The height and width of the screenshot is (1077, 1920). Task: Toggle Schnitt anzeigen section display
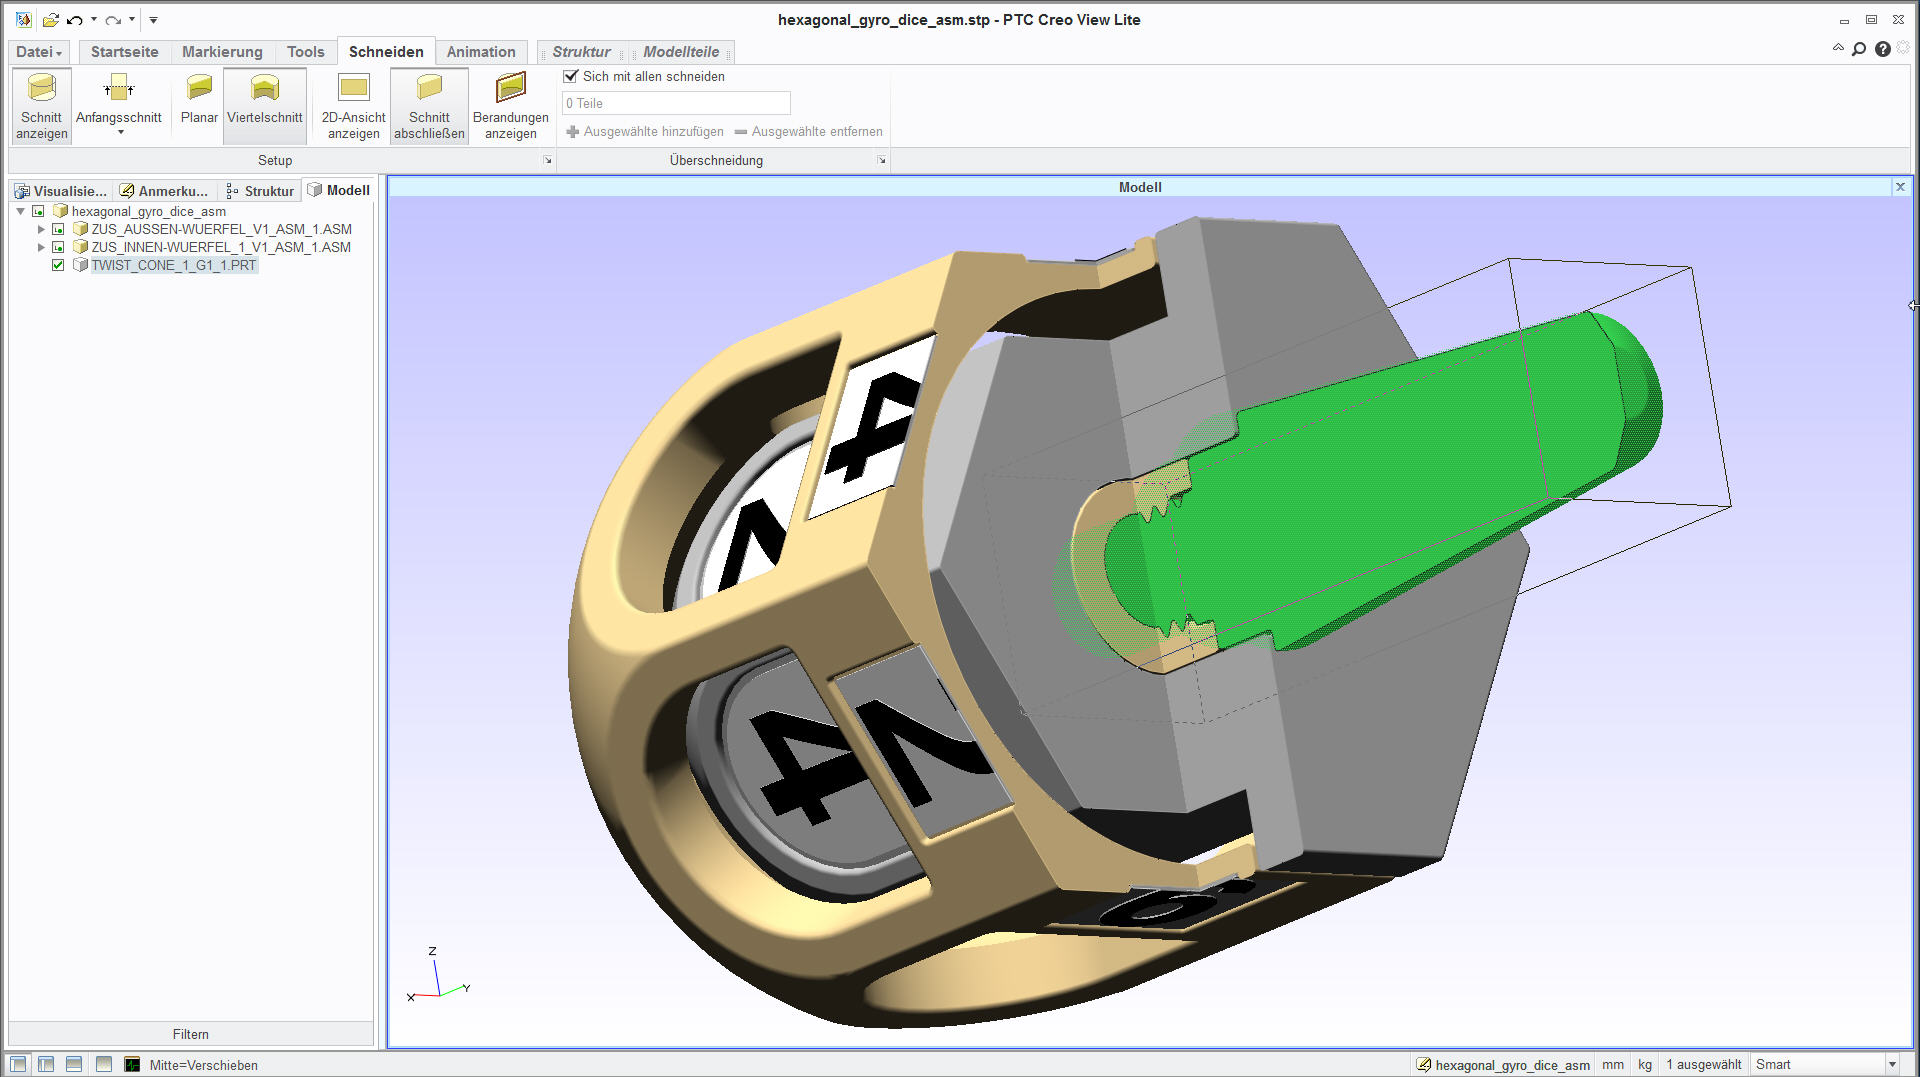42,105
